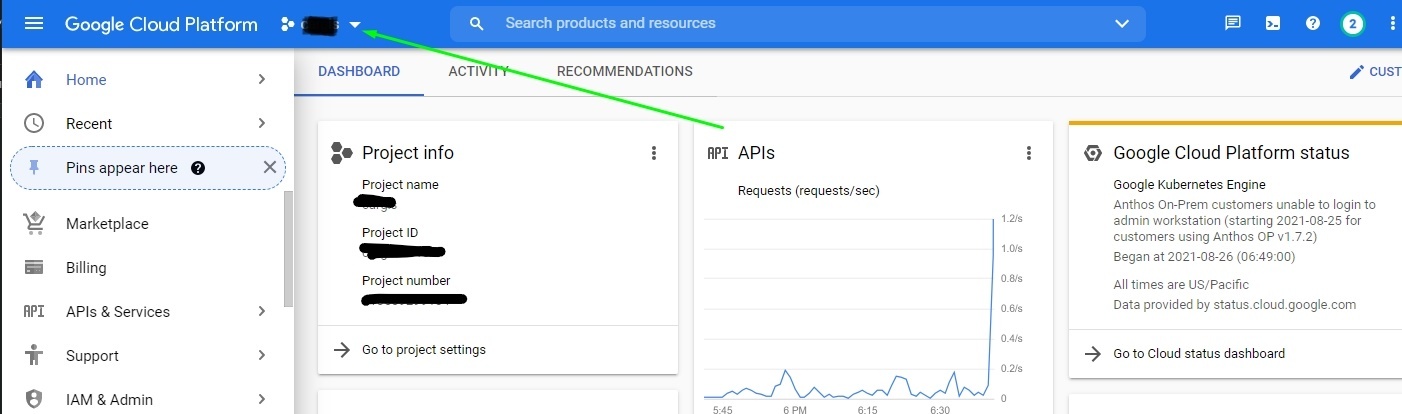
Task: Click the API icon beside APIs & Services
Action: click(x=34, y=312)
